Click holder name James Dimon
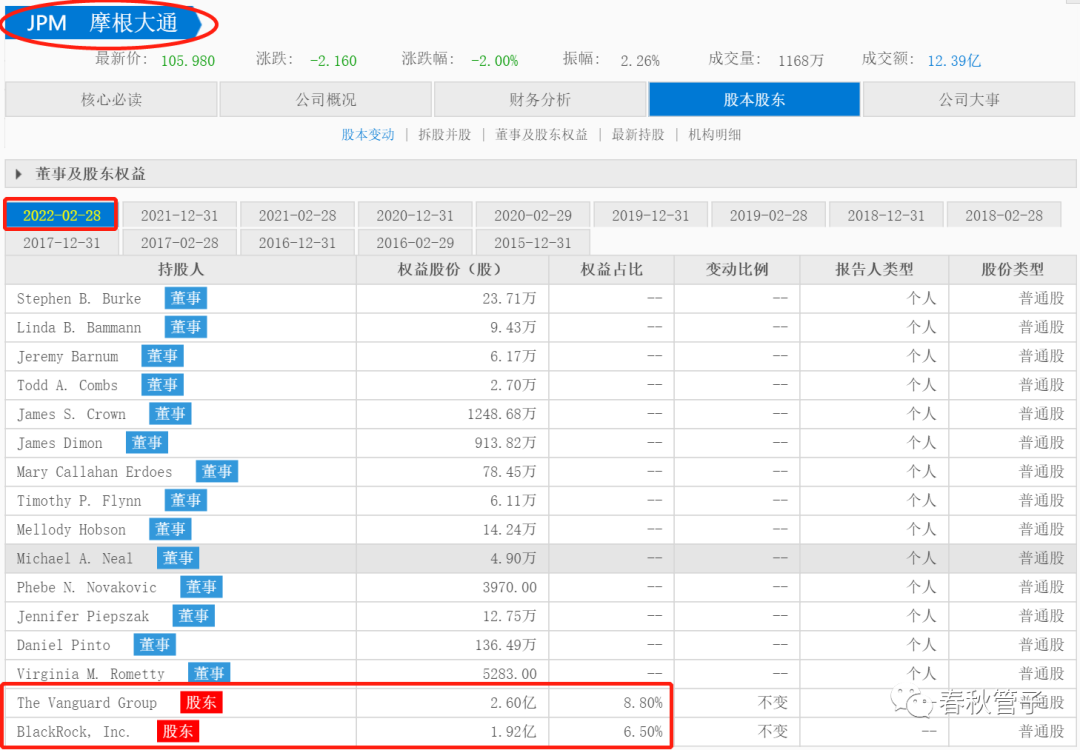 pyautogui.click(x=60, y=443)
